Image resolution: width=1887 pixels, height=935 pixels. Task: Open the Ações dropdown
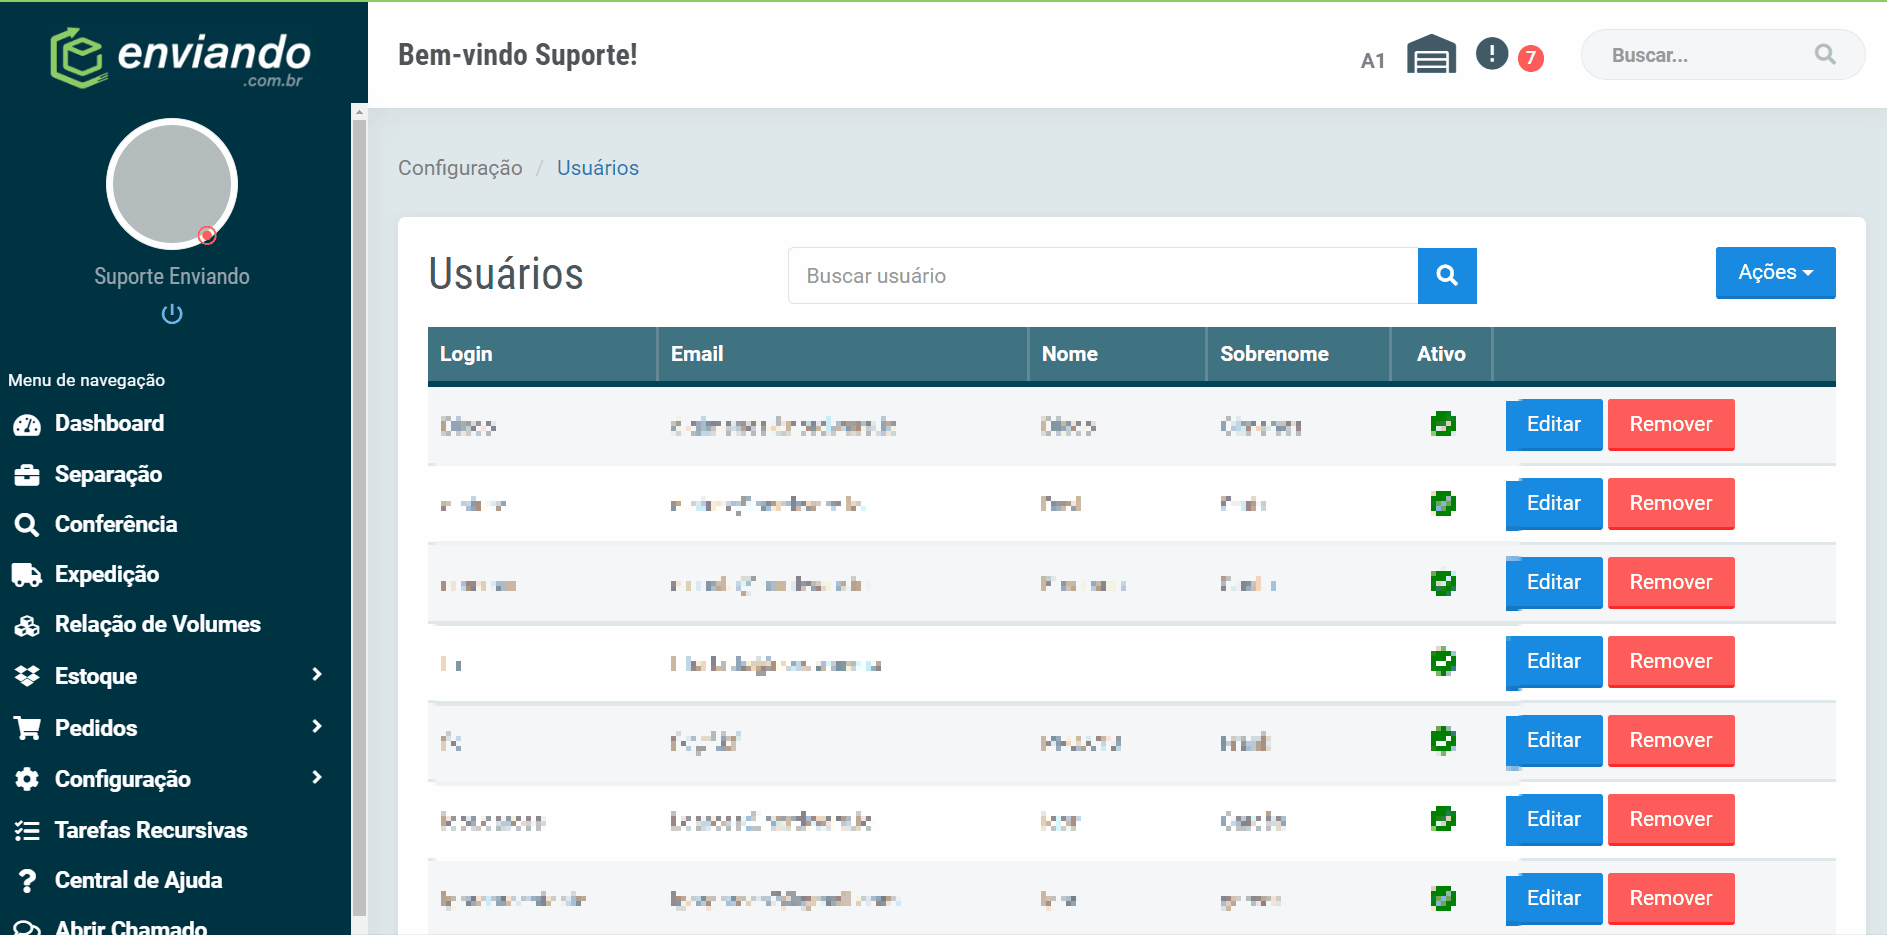coord(1775,272)
